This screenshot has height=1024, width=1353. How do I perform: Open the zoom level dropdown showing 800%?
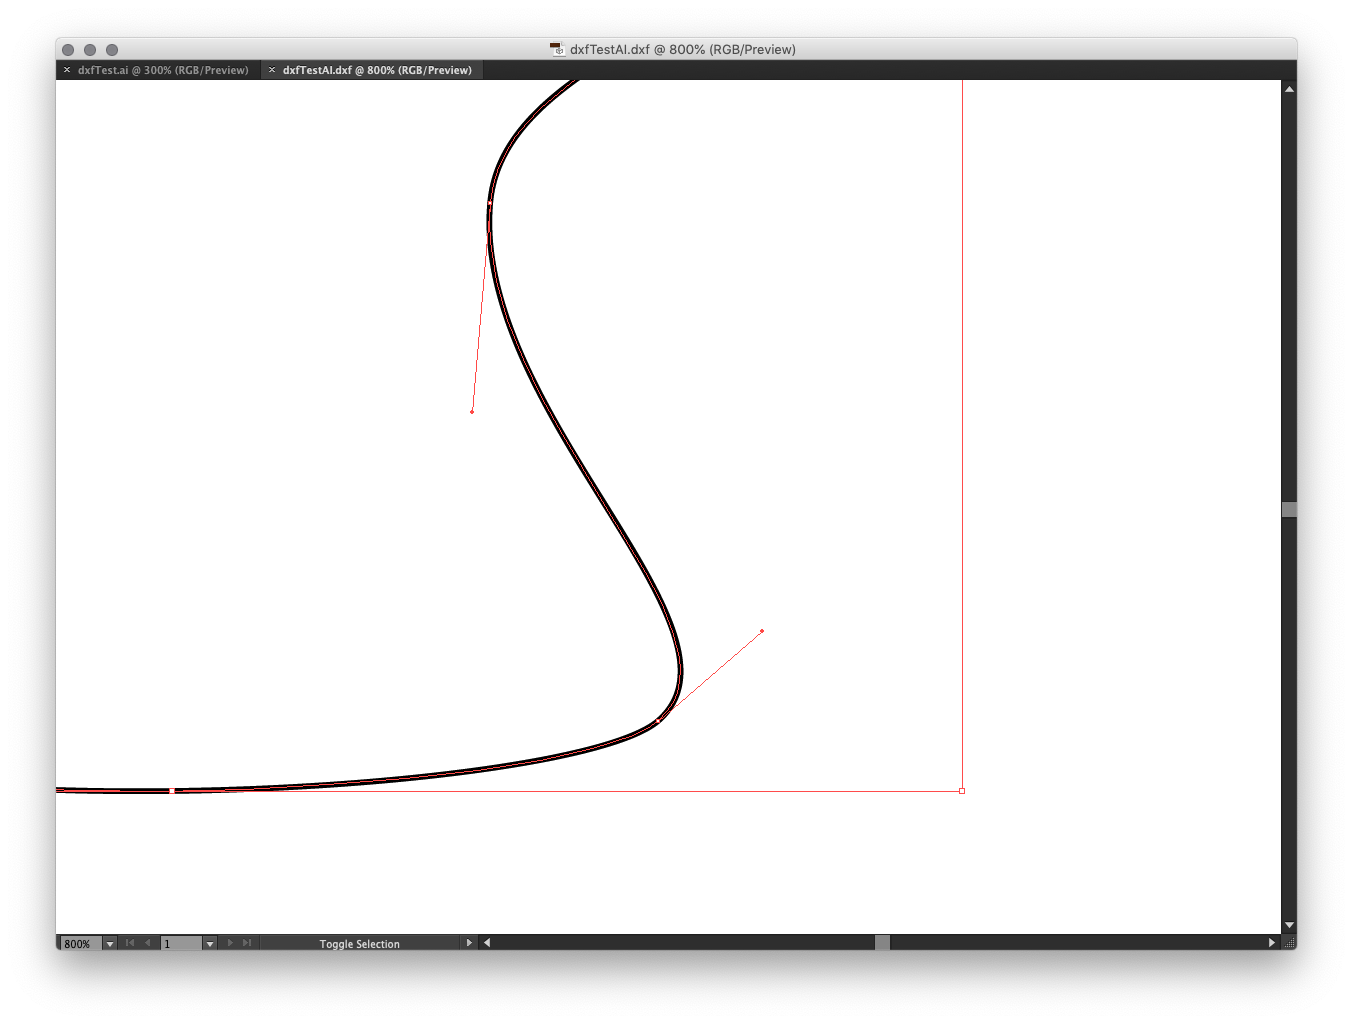(108, 942)
